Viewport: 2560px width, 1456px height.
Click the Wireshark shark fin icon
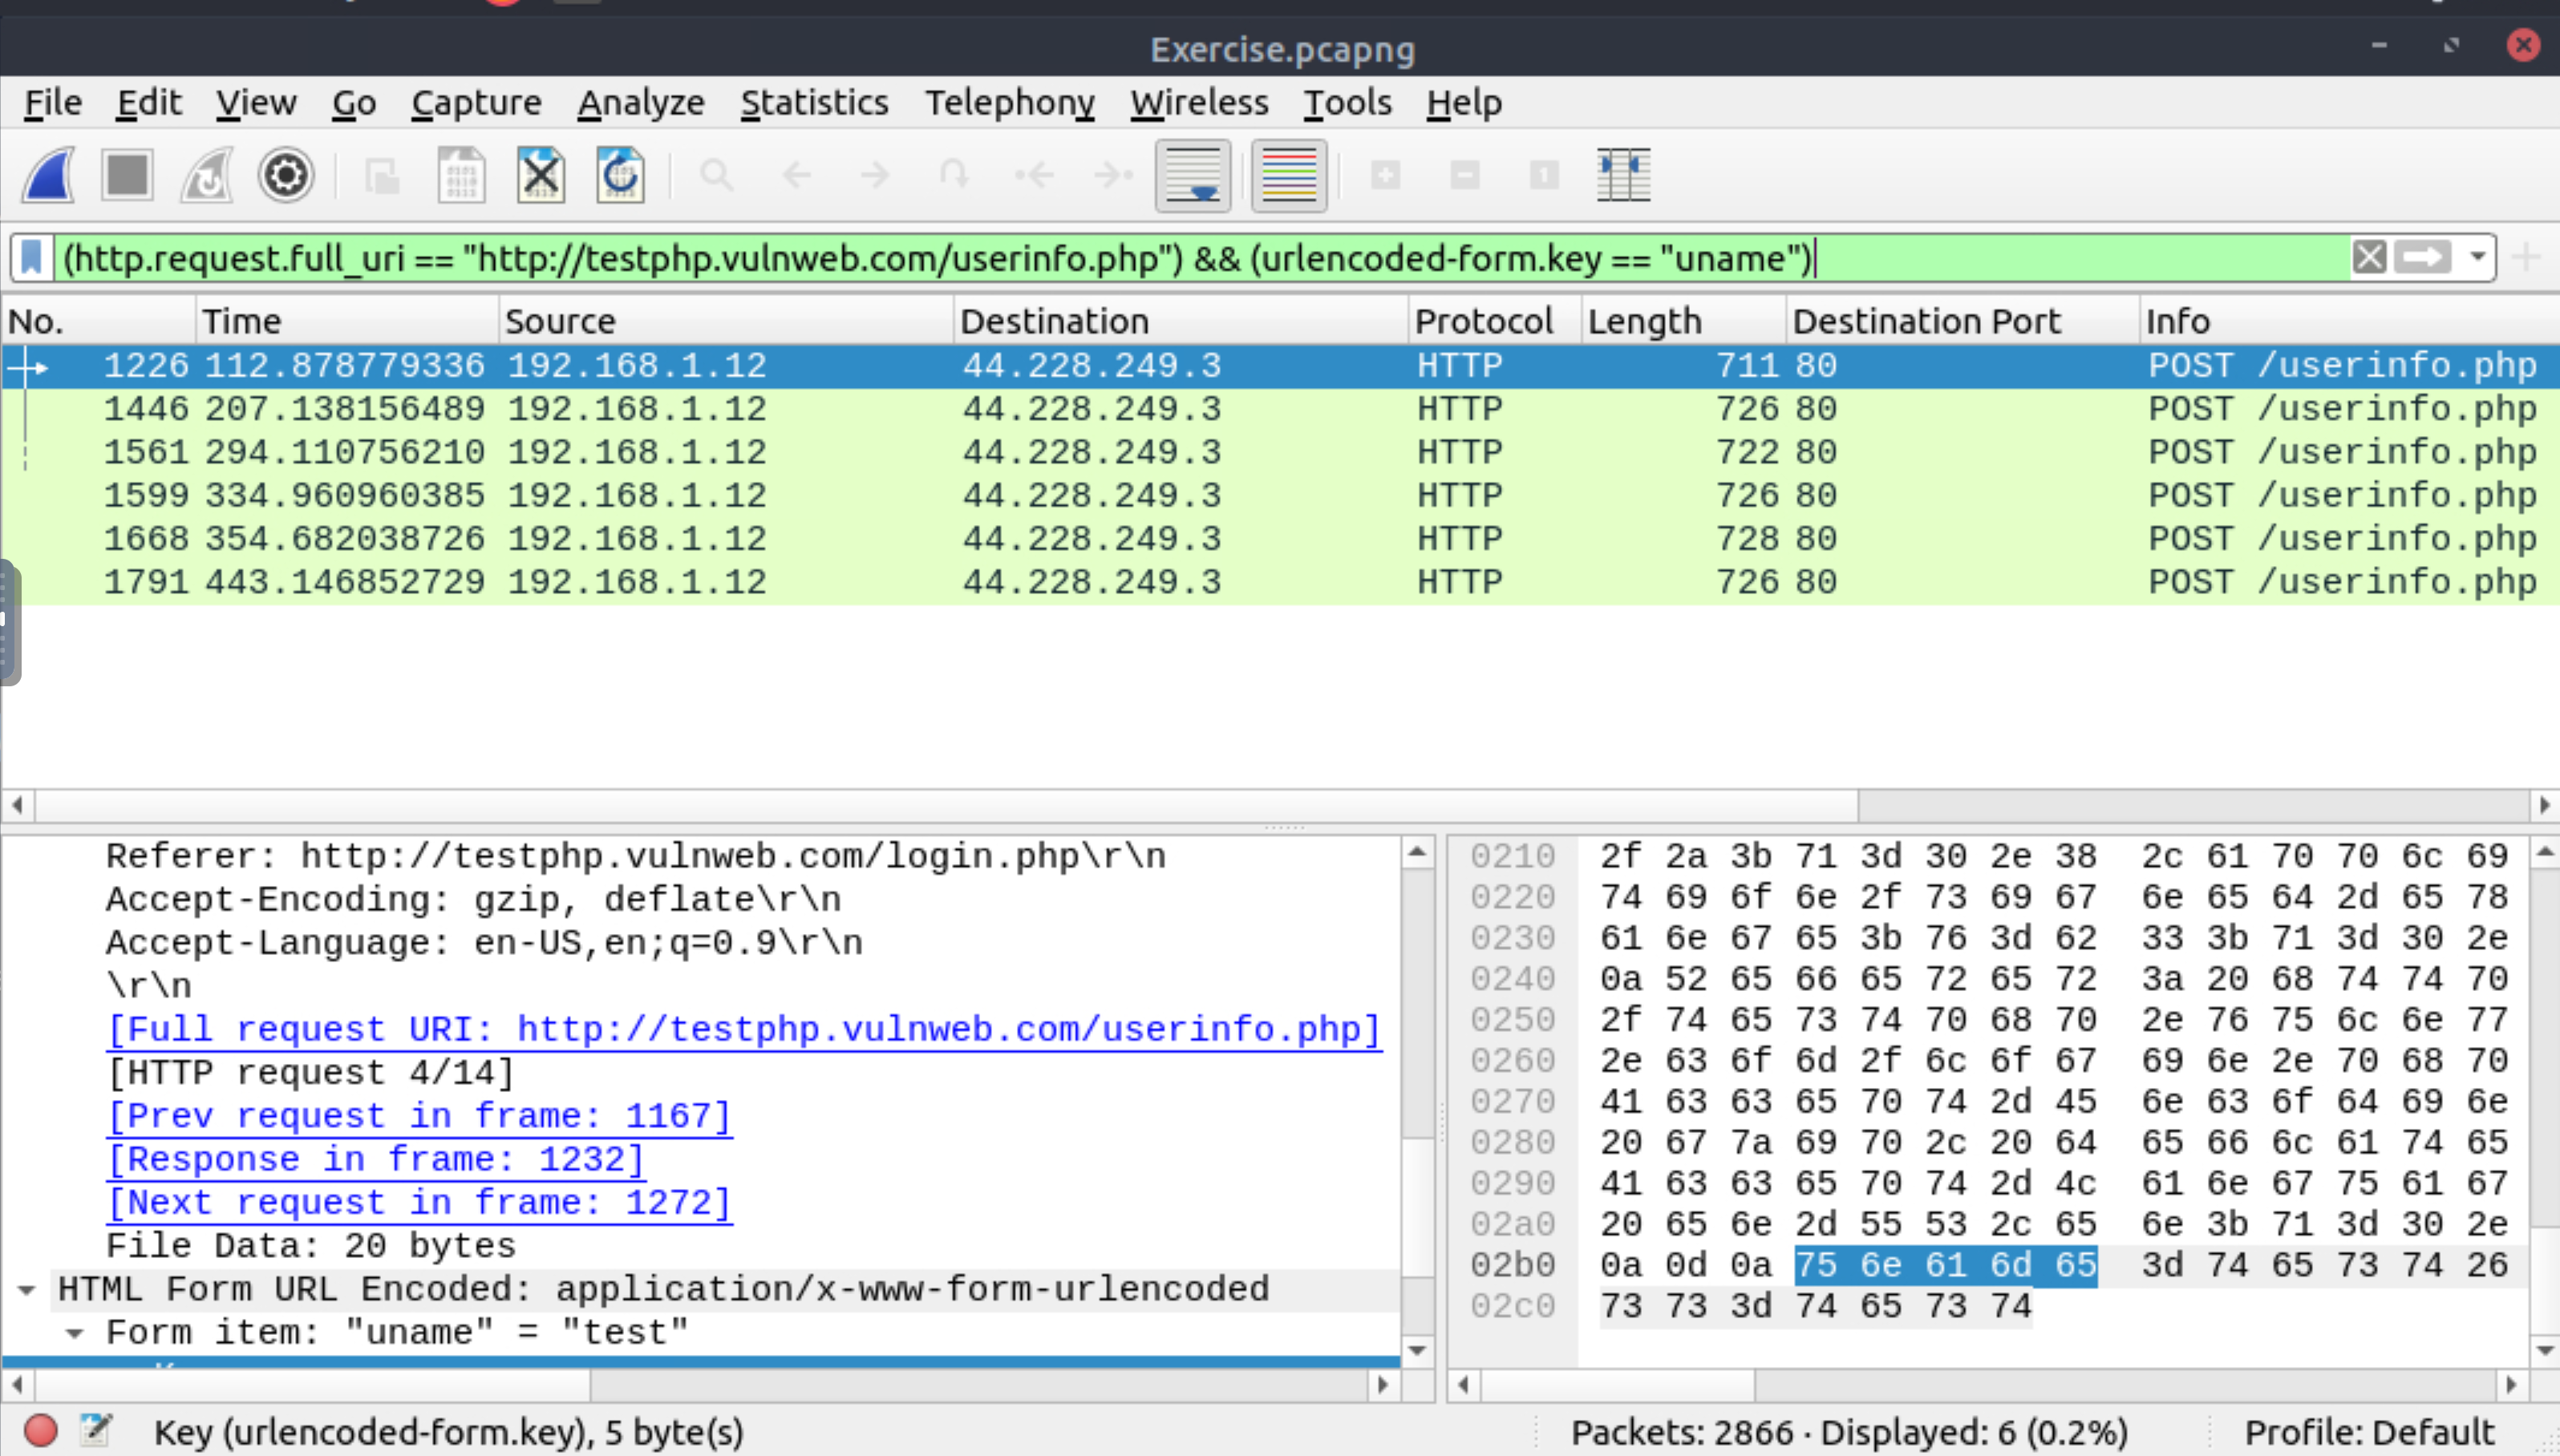pos(49,174)
